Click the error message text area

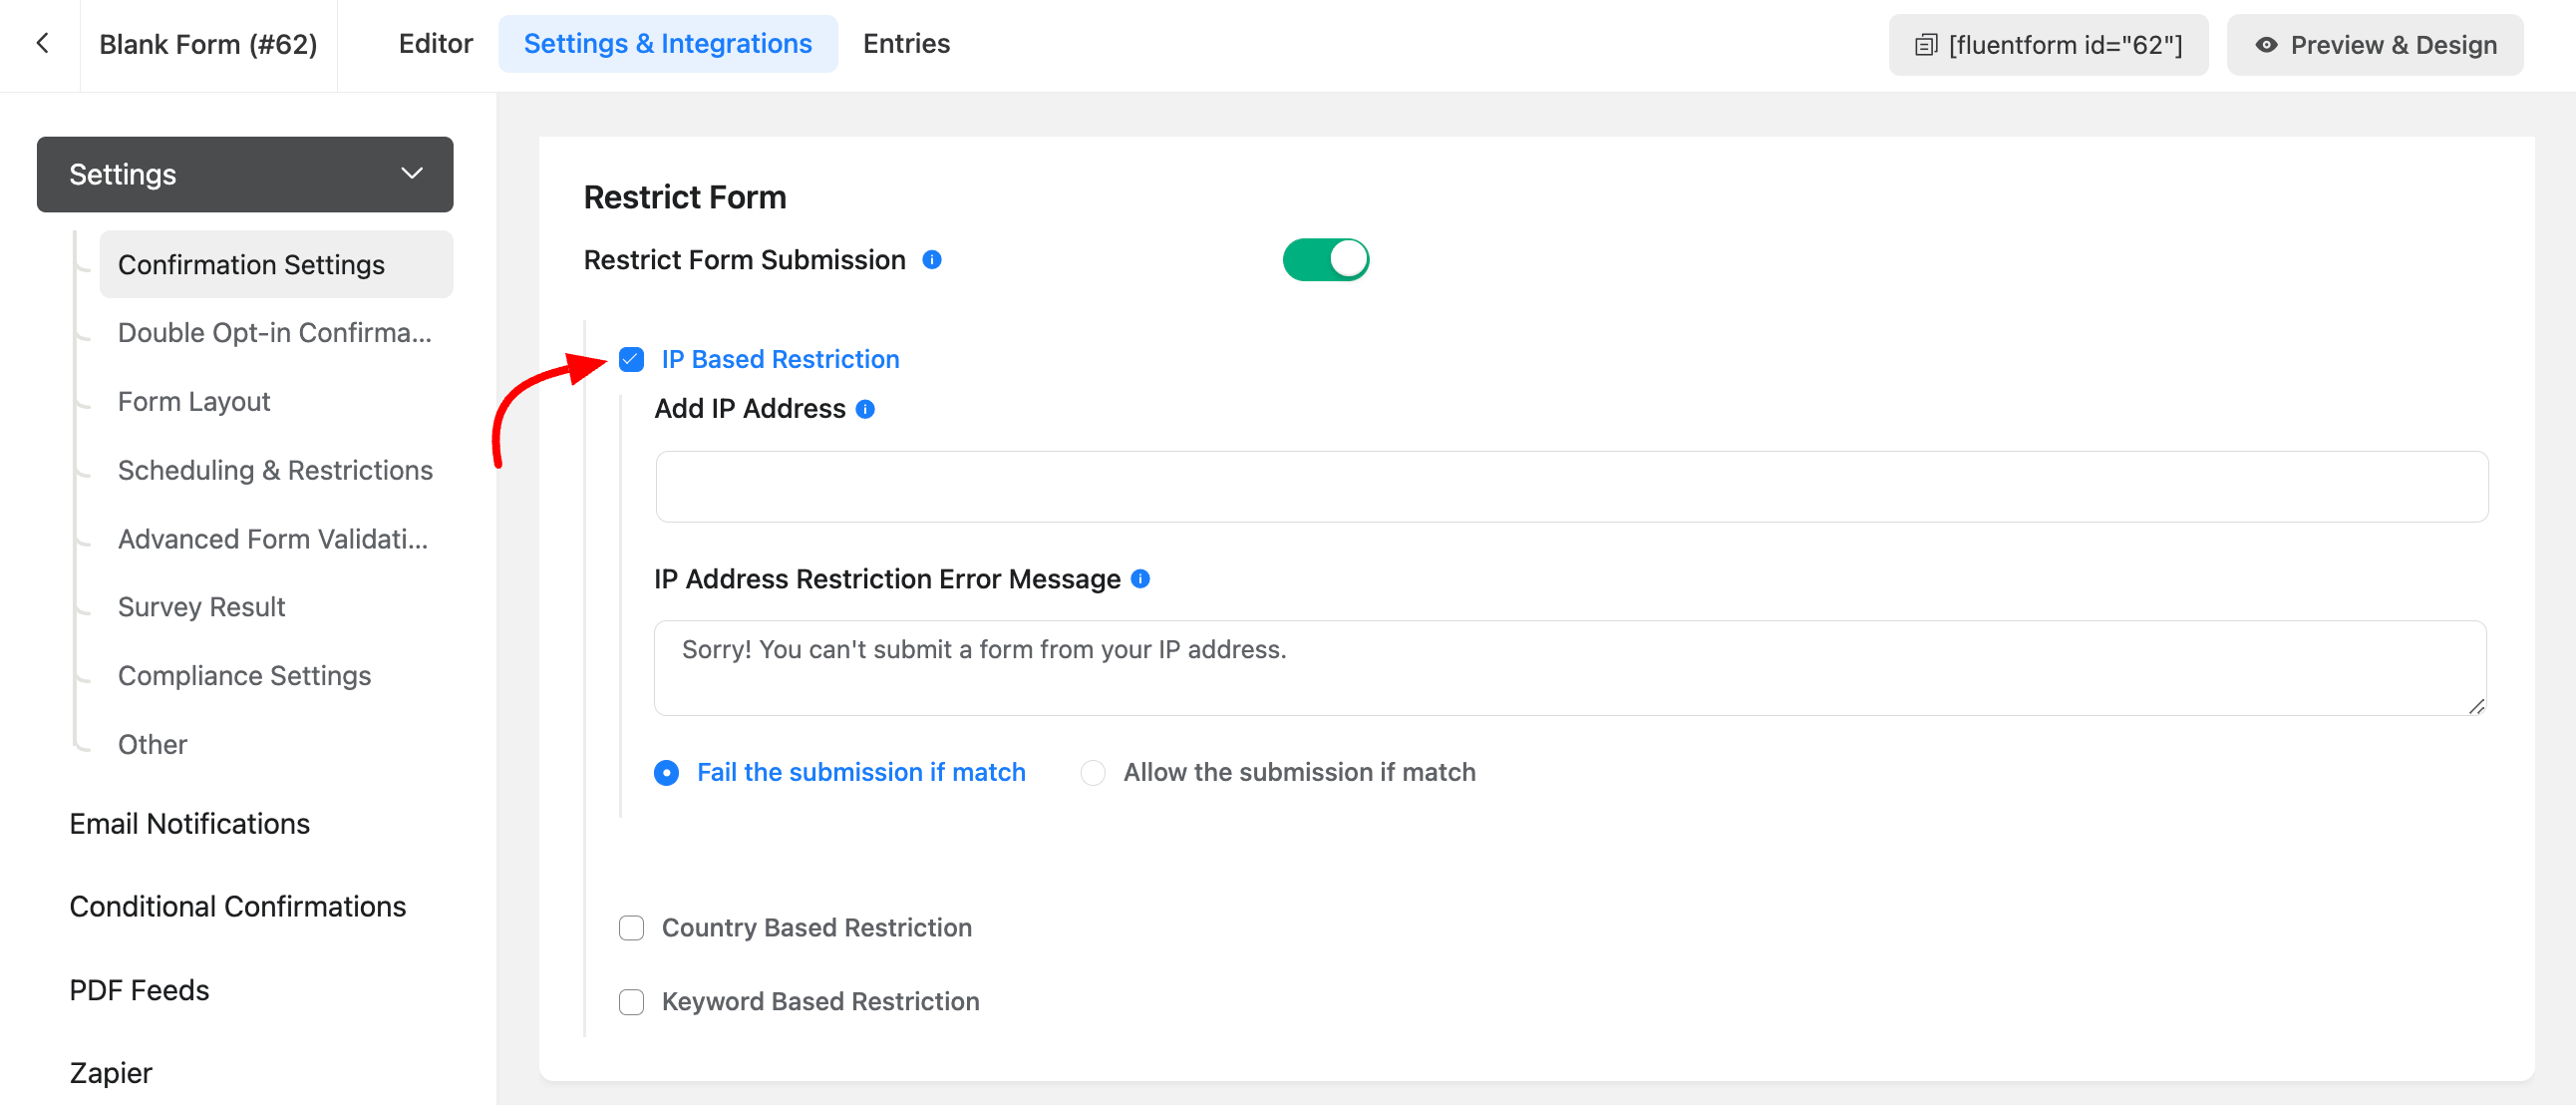(x=1569, y=668)
